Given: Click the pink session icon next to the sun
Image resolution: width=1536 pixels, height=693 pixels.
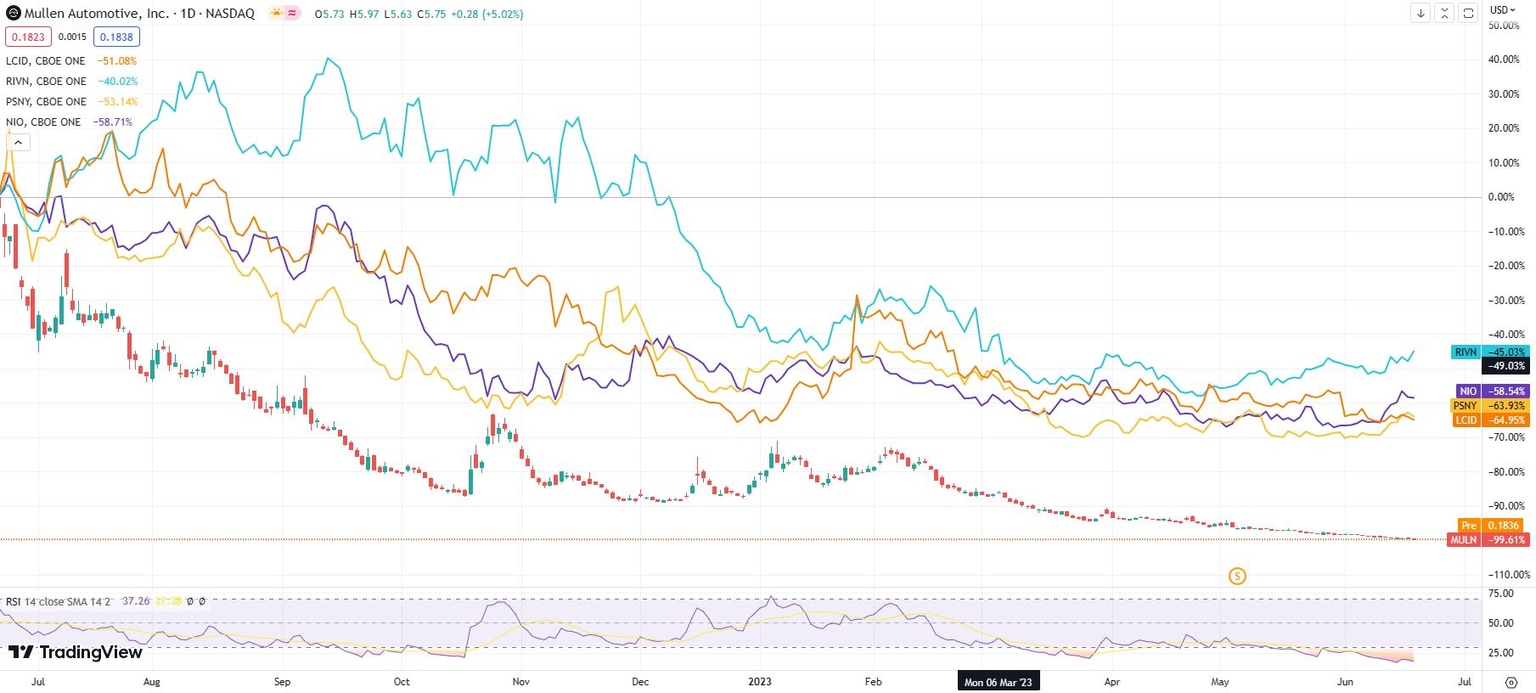Looking at the screenshot, I should tap(292, 14).
